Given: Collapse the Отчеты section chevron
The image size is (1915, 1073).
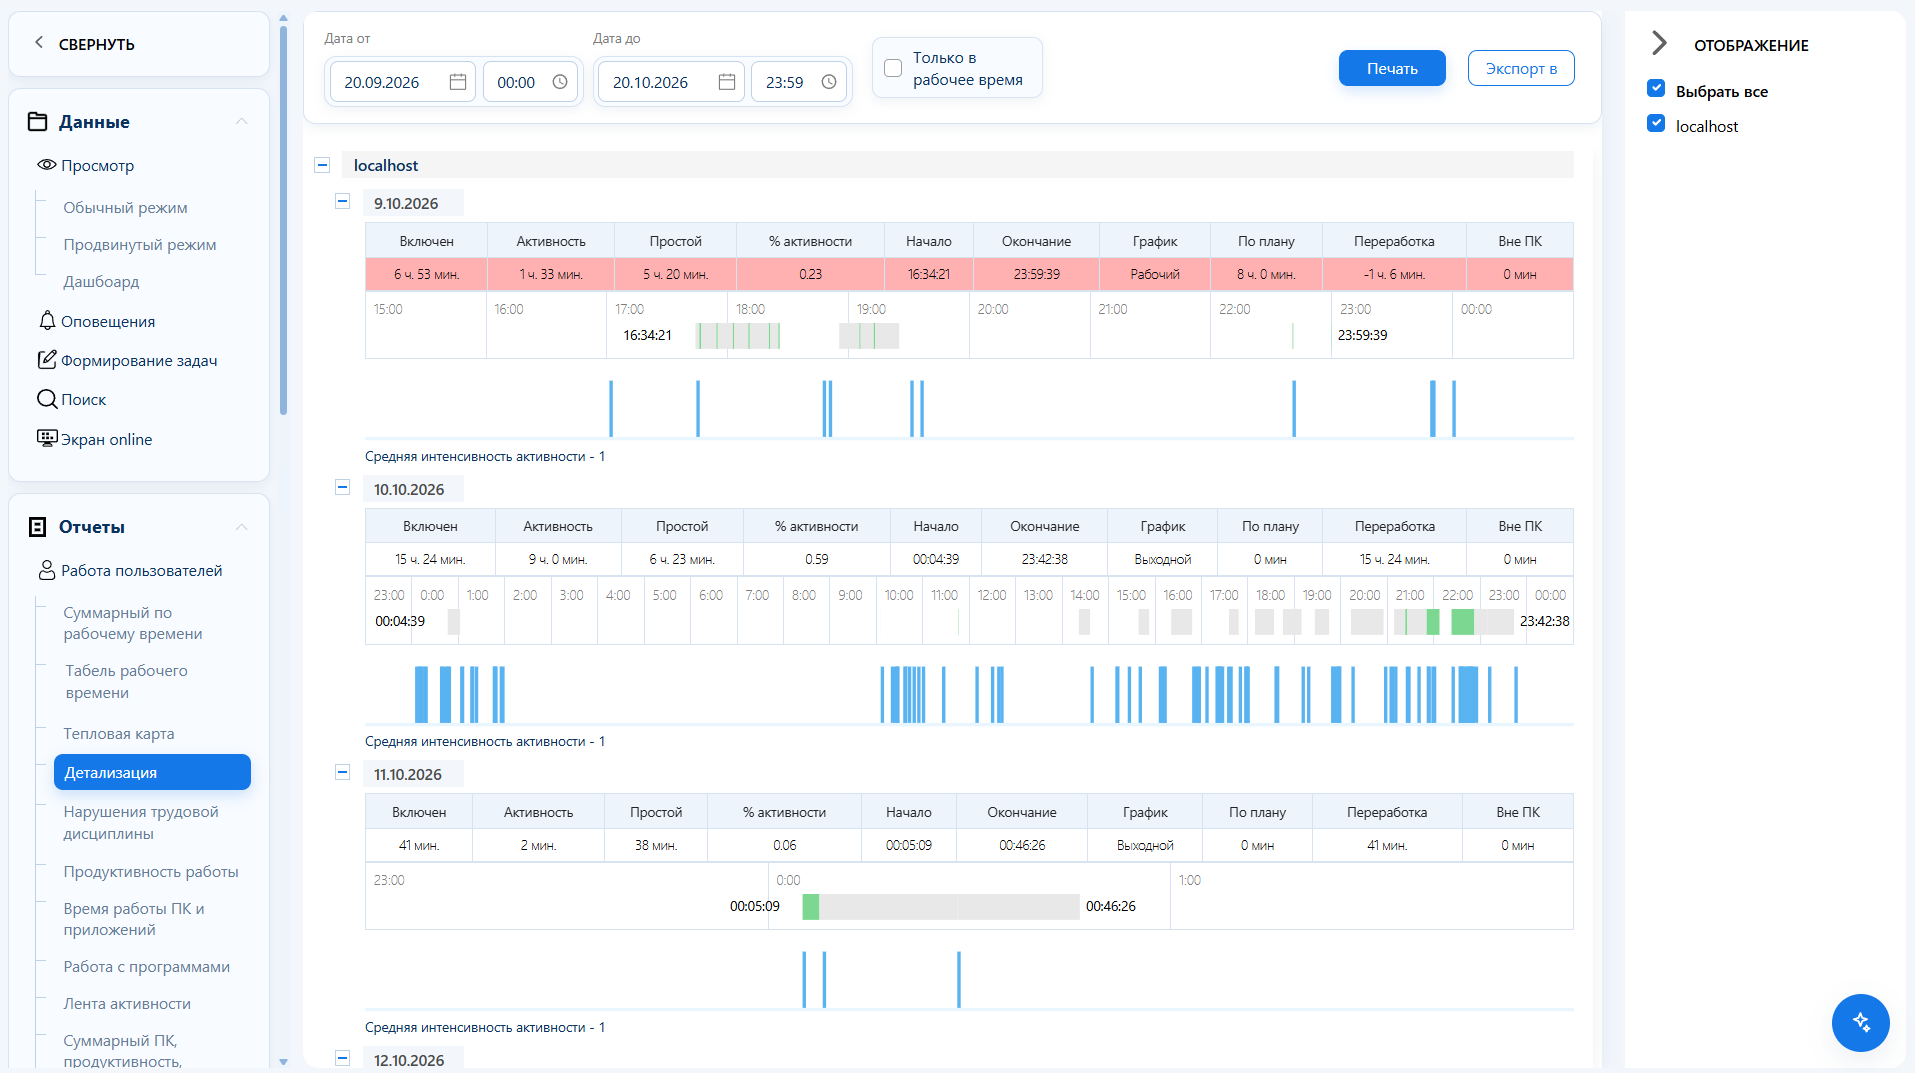Looking at the screenshot, I should pyautogui.click(x=241, y=527).
